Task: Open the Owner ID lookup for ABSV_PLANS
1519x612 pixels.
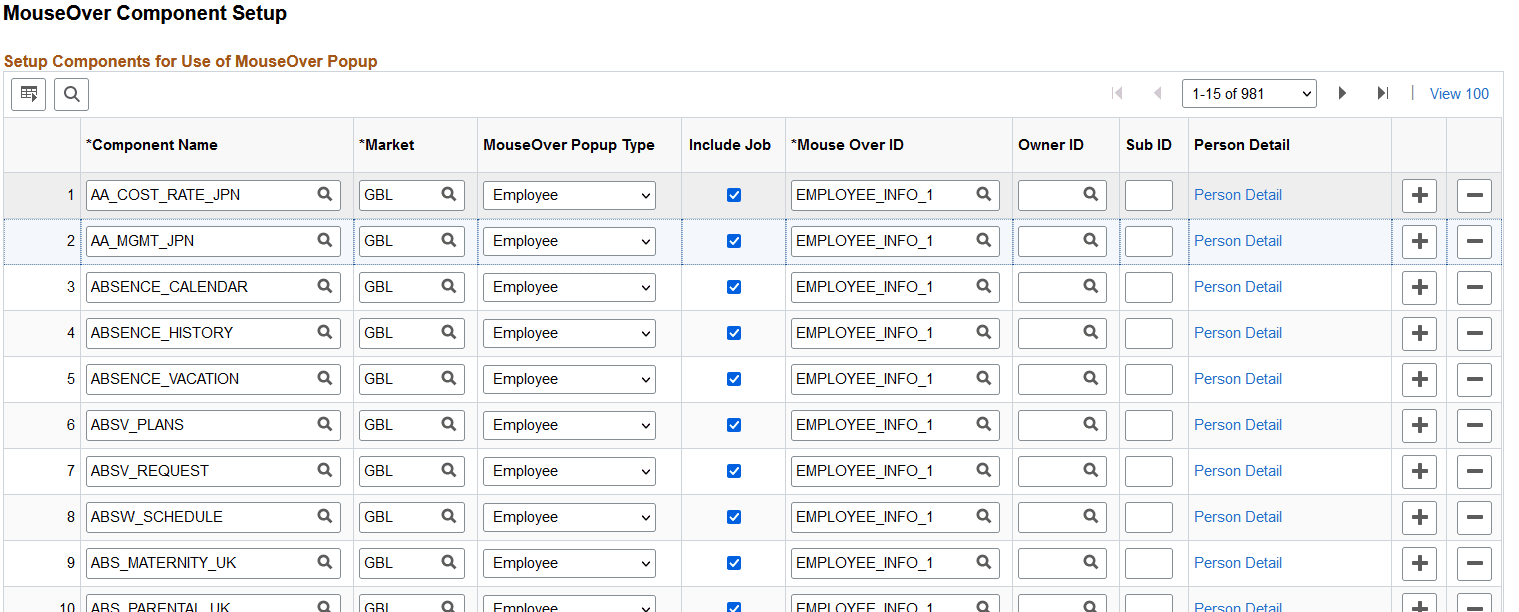Action: click(x=1091, y=425)
